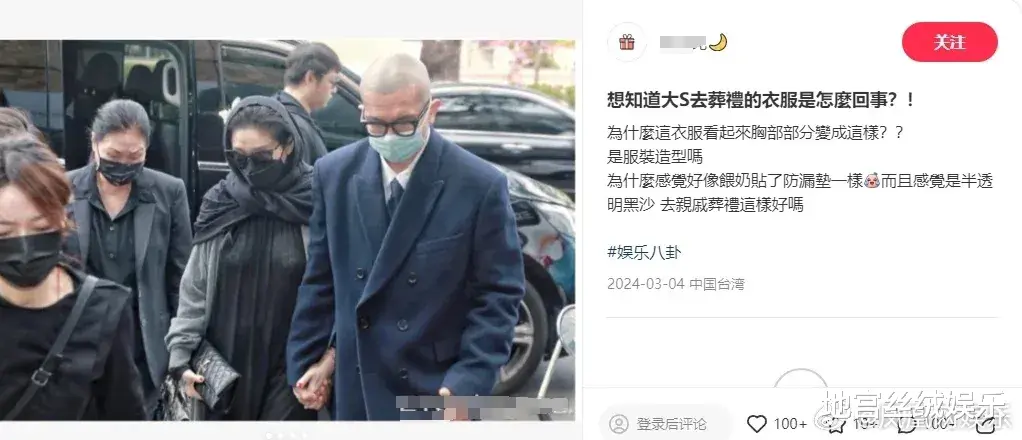Click the 登录后评论 comment field
This screenshot has width=1022, height=440.
point(666,424)
